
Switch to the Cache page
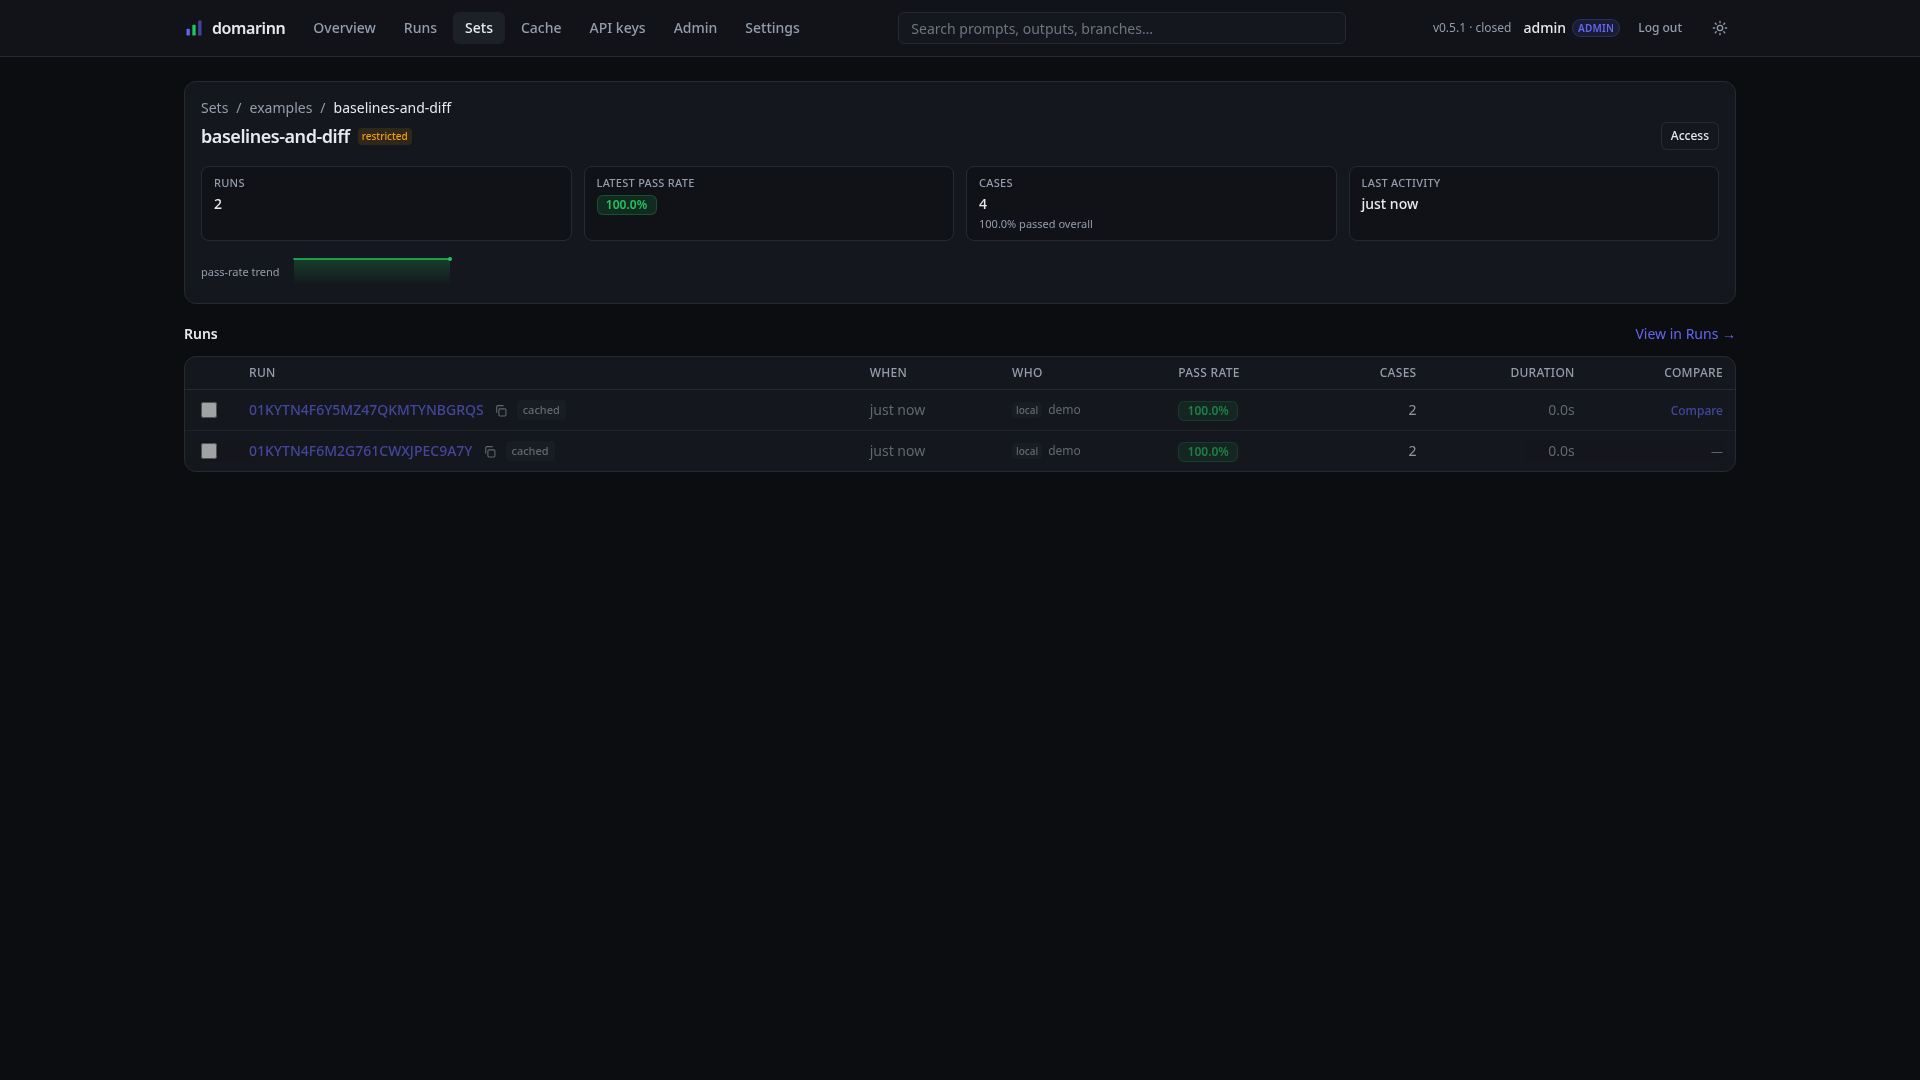(x=541, y=28)
